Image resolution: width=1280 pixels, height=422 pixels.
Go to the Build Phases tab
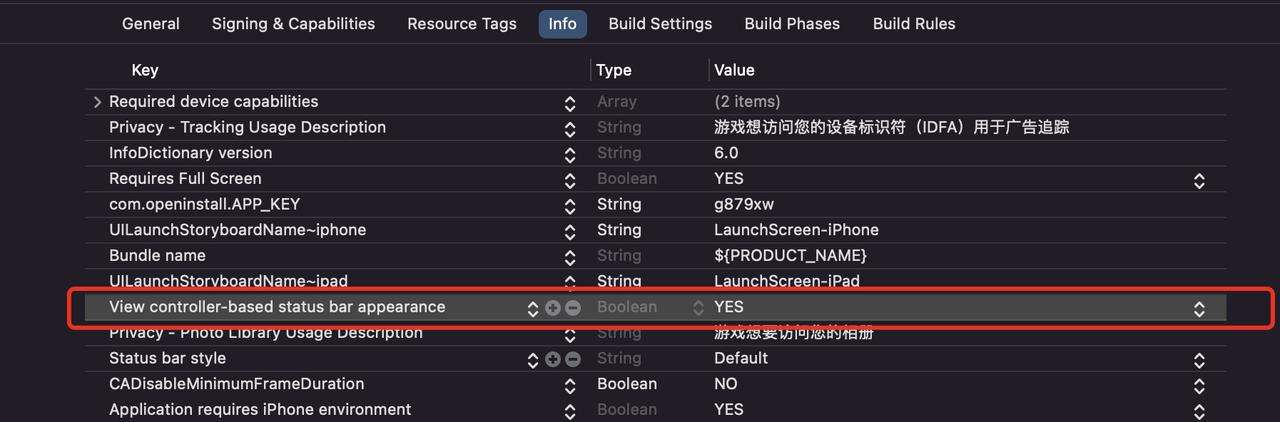[x=792, y=24]
